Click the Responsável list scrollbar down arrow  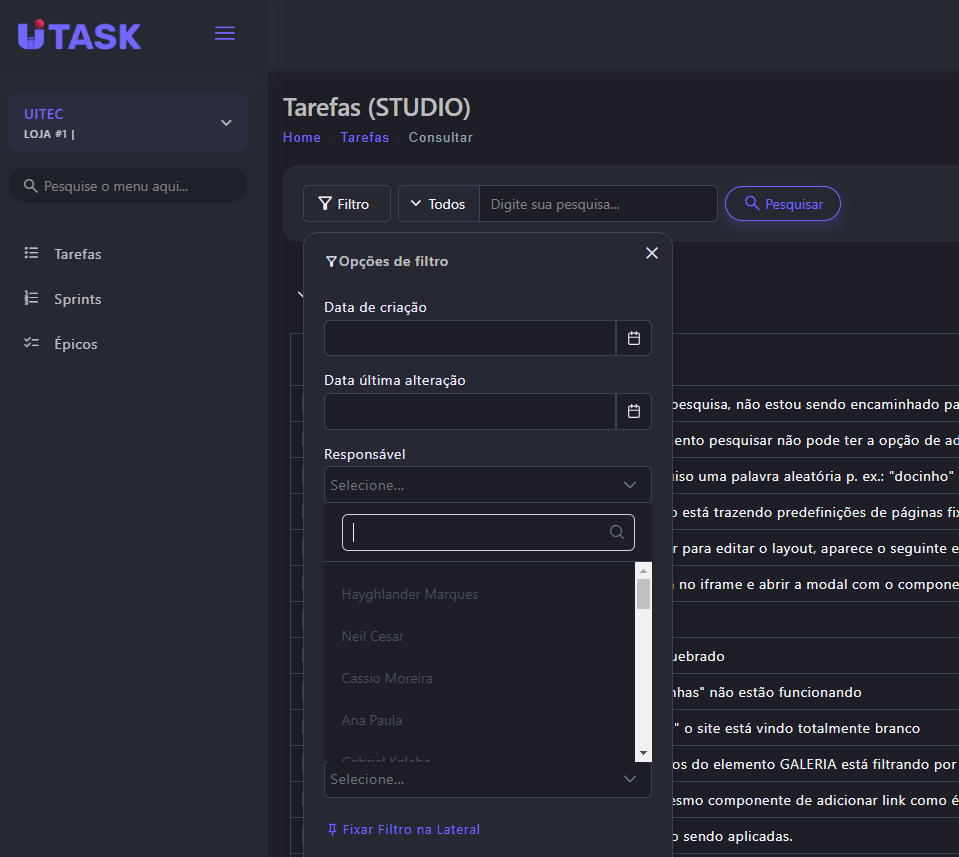(x=643, y=752)
